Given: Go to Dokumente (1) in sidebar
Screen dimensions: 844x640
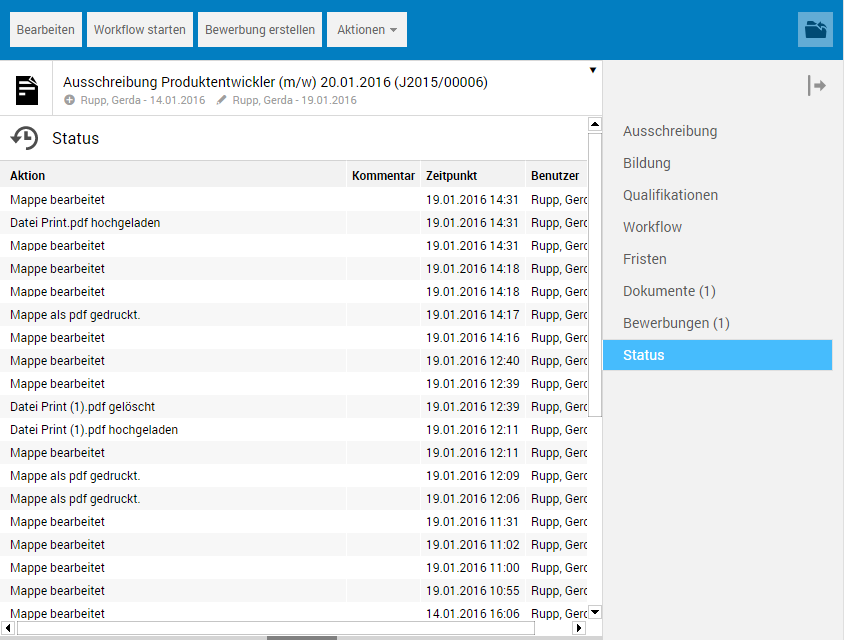Looking at the screenshot, I should coord(669,291).
